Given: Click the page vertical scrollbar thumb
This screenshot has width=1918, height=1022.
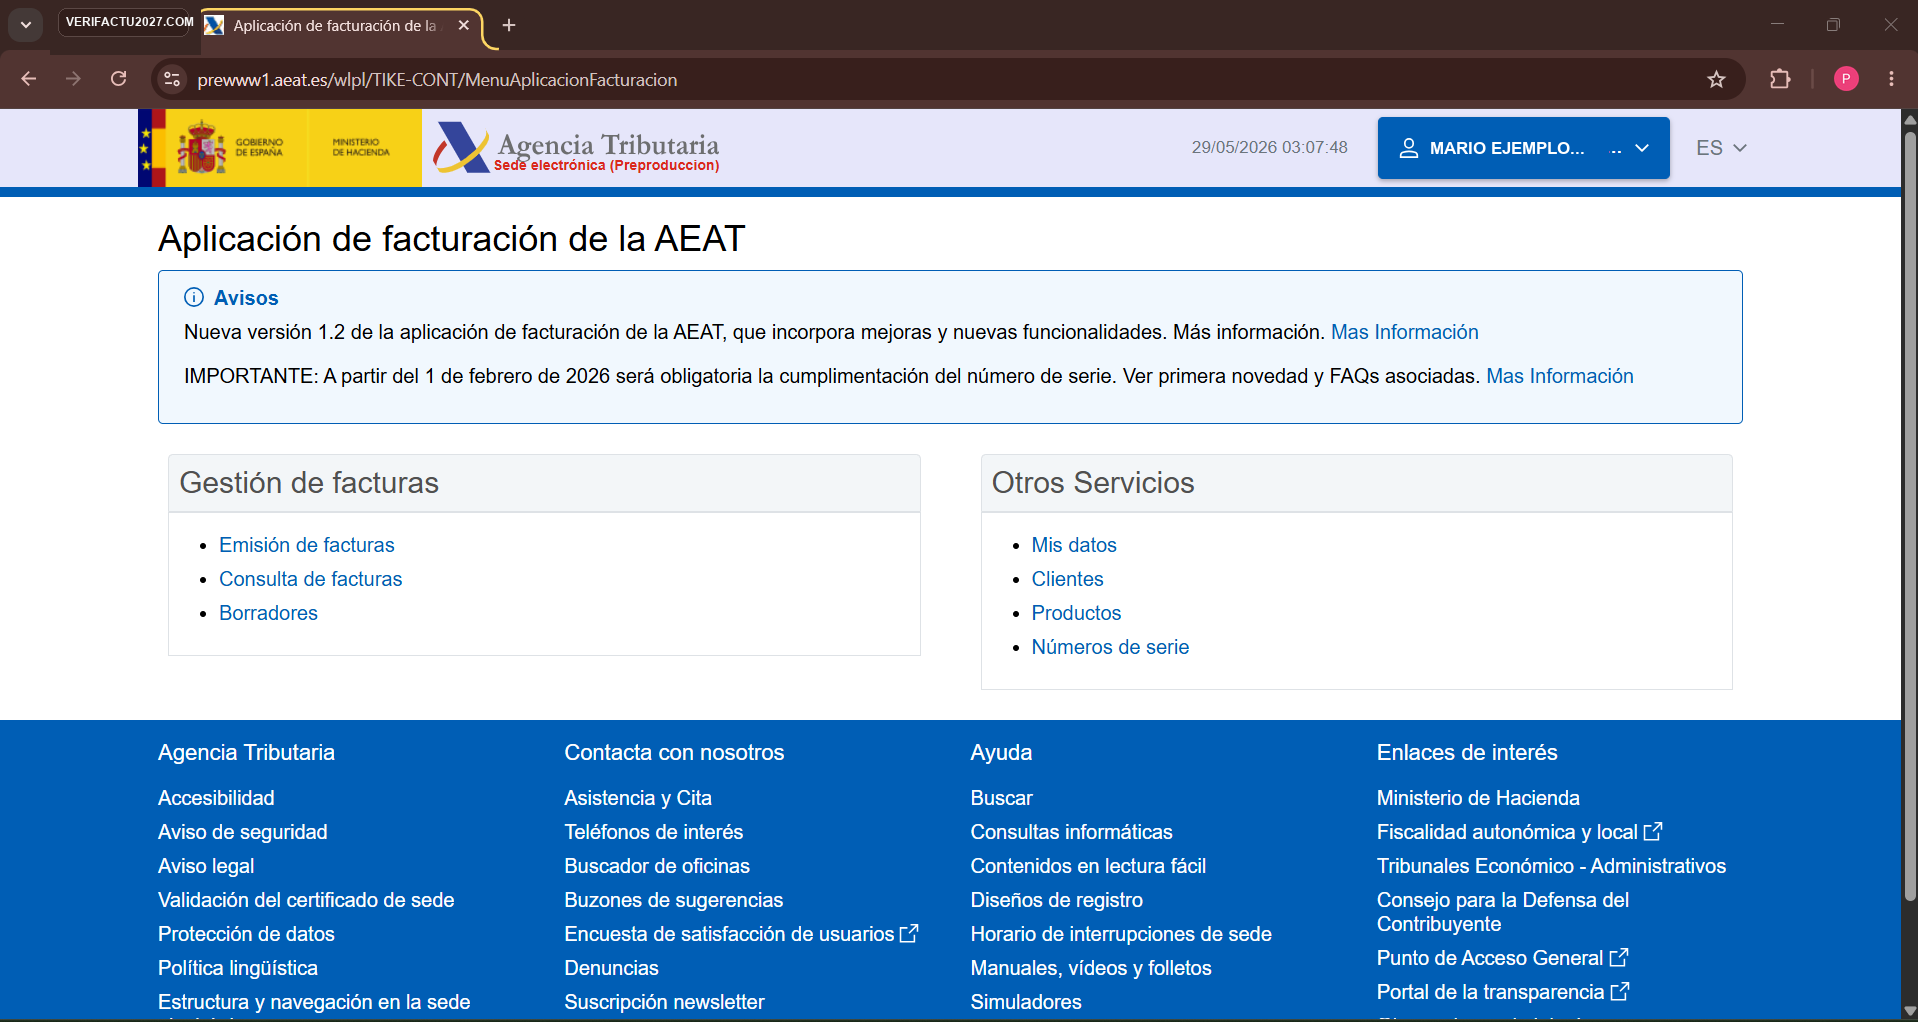Looking at the screenshot, I should coord(1909,515).
